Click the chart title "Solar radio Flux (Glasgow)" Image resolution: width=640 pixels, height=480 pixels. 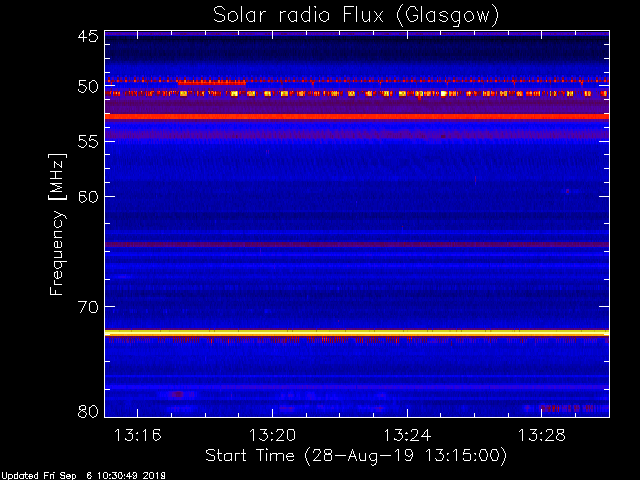(356, 16)
